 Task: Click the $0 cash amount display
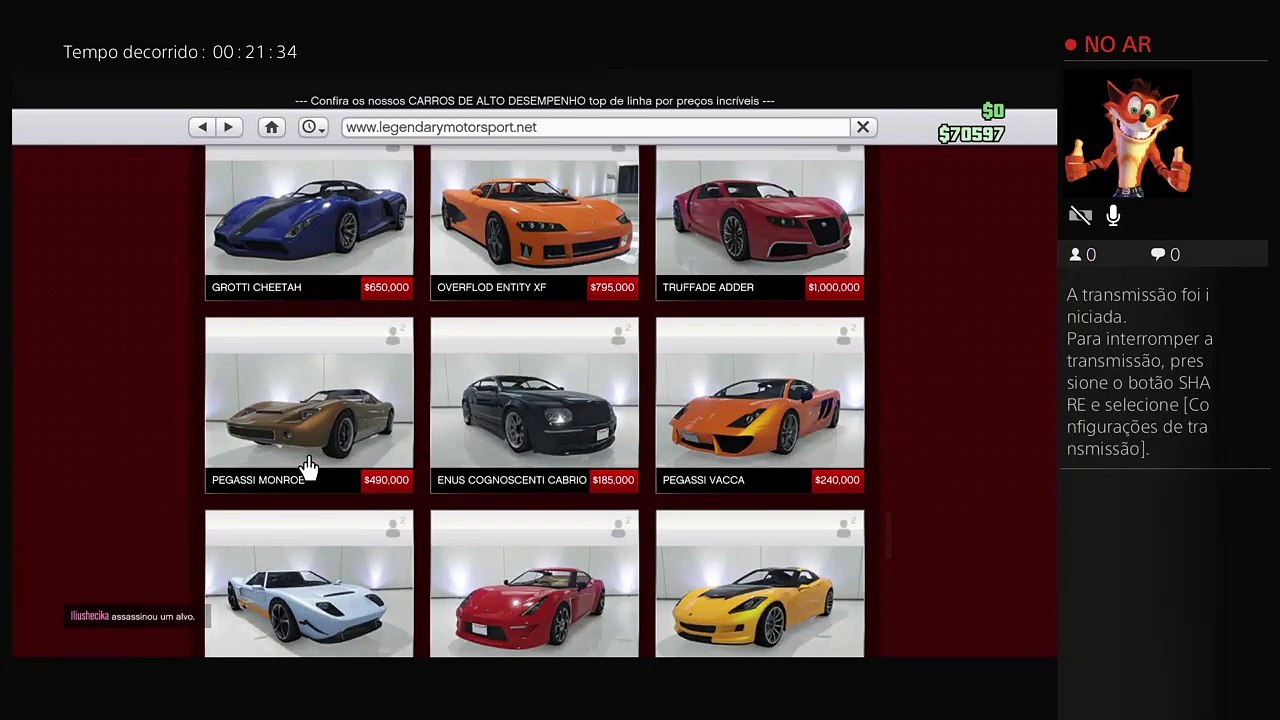[x=993, y=111]
